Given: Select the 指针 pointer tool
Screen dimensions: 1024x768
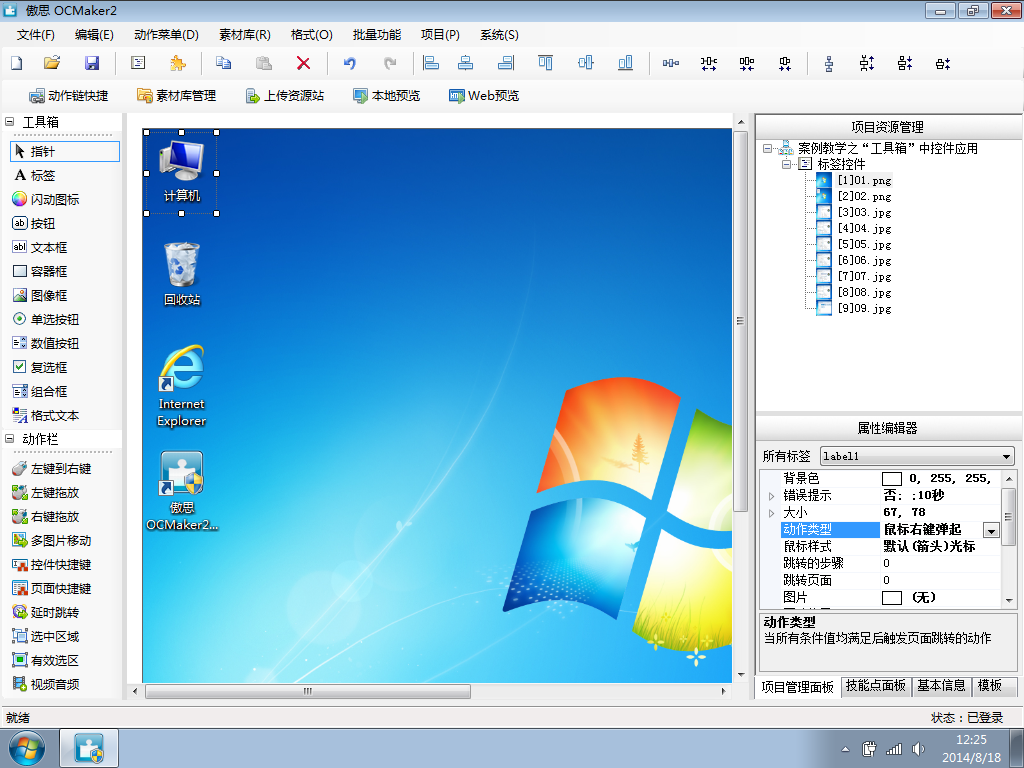Looking at the screenshot, I should [x=65, y=152].
